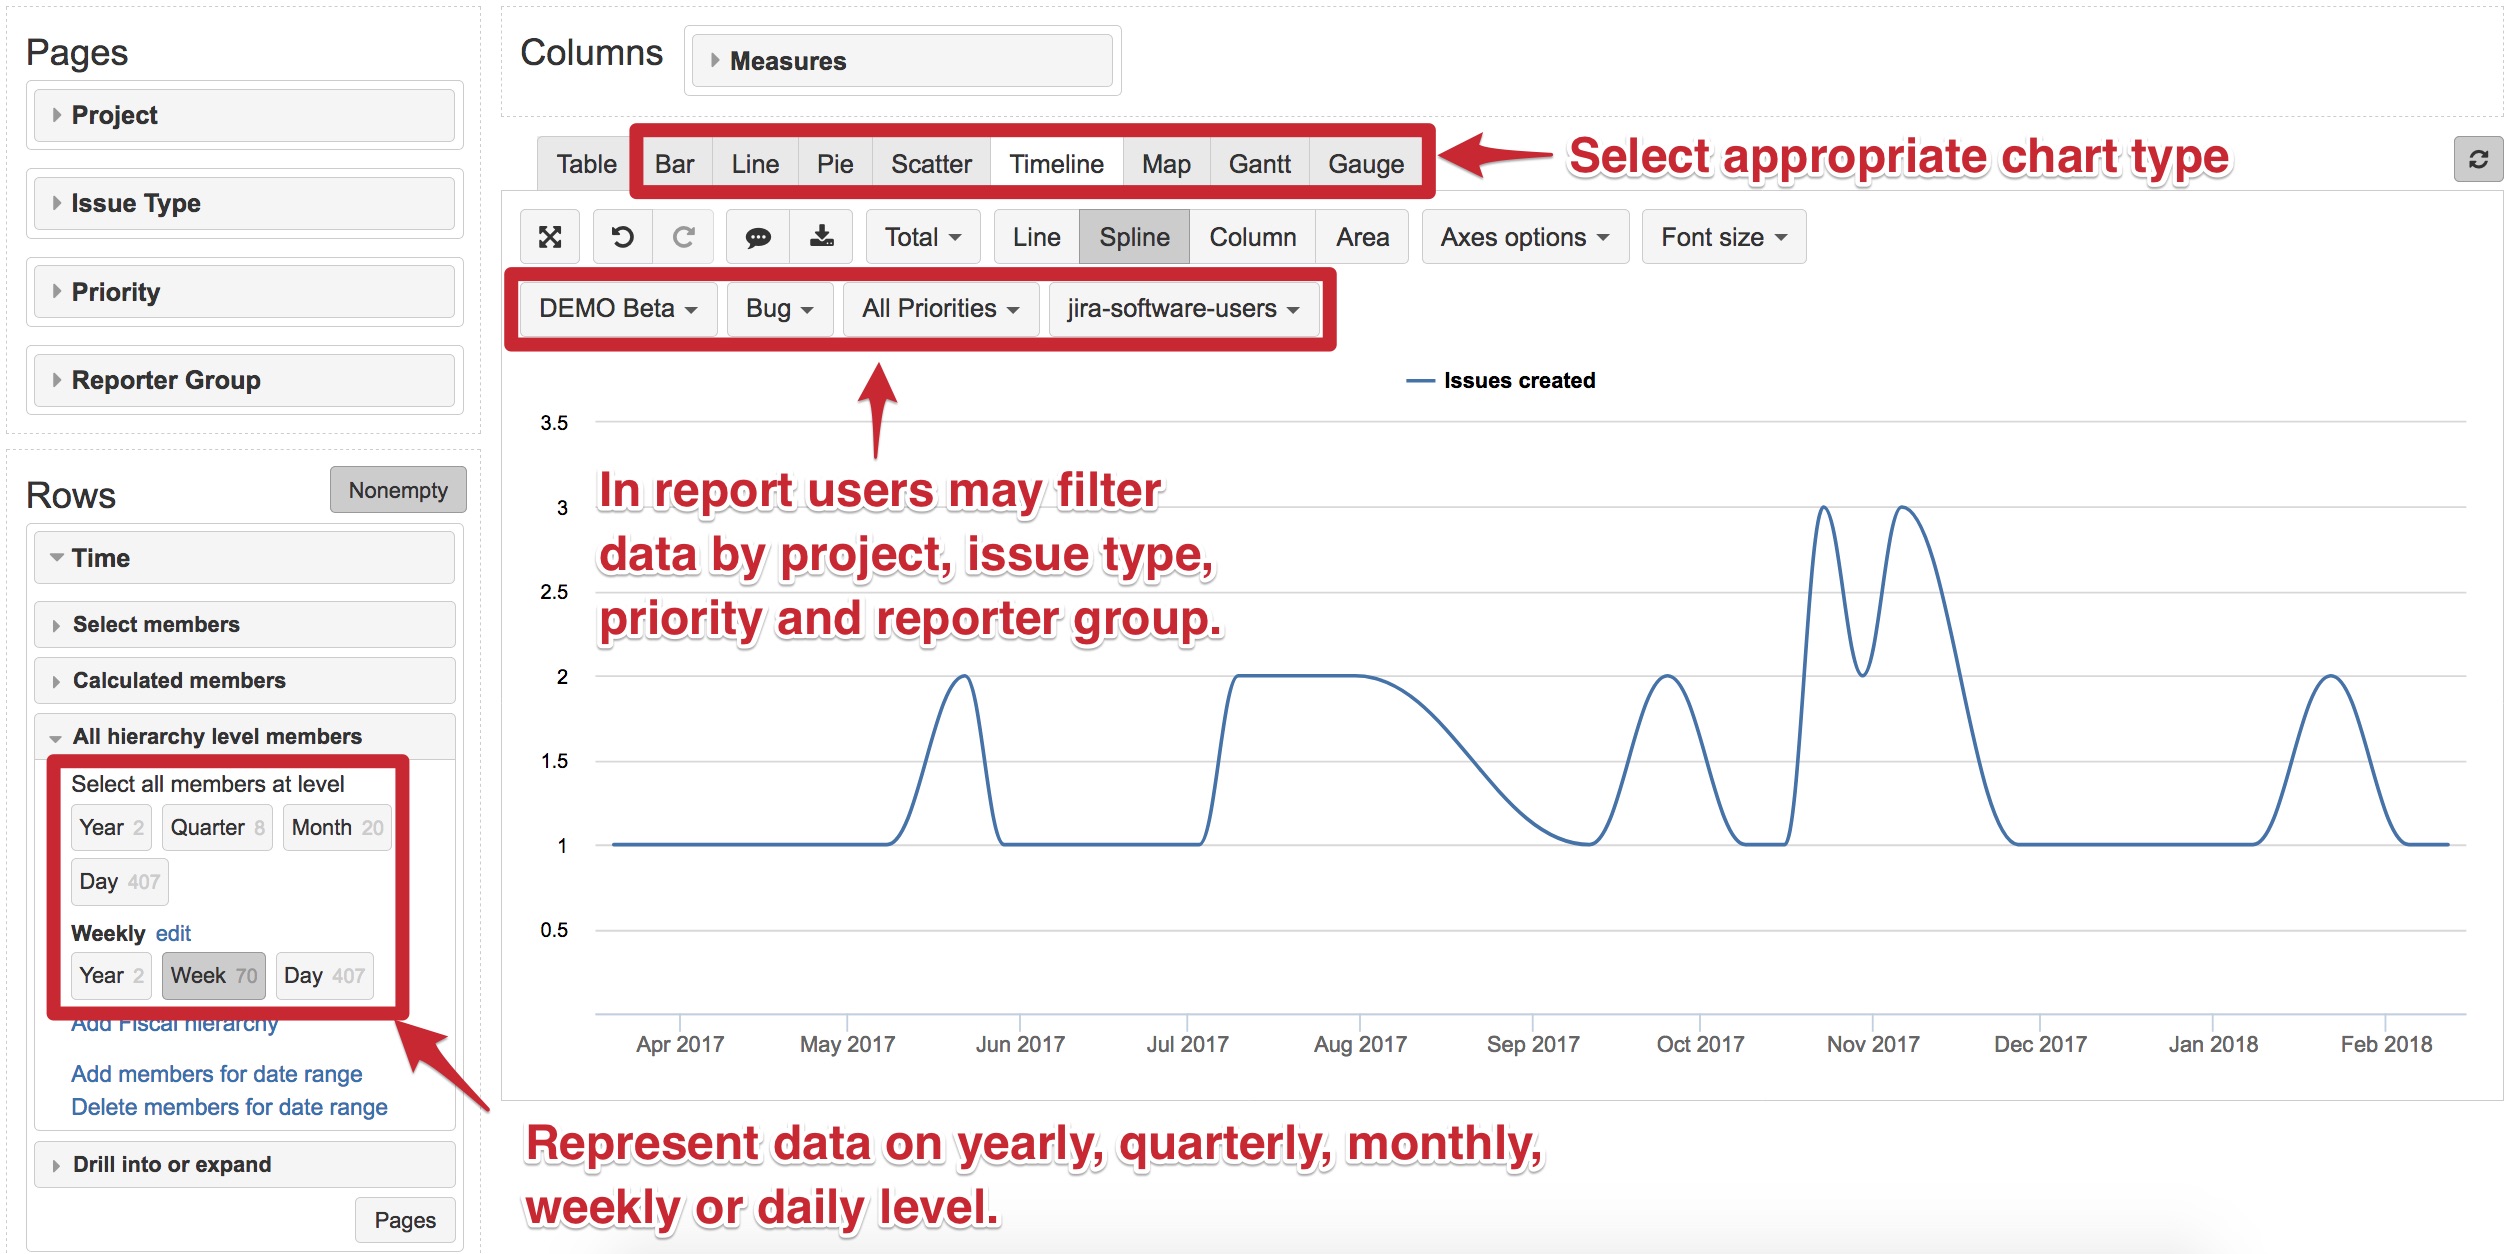Refresh the report with the refresh icon

coord(2480,158)
